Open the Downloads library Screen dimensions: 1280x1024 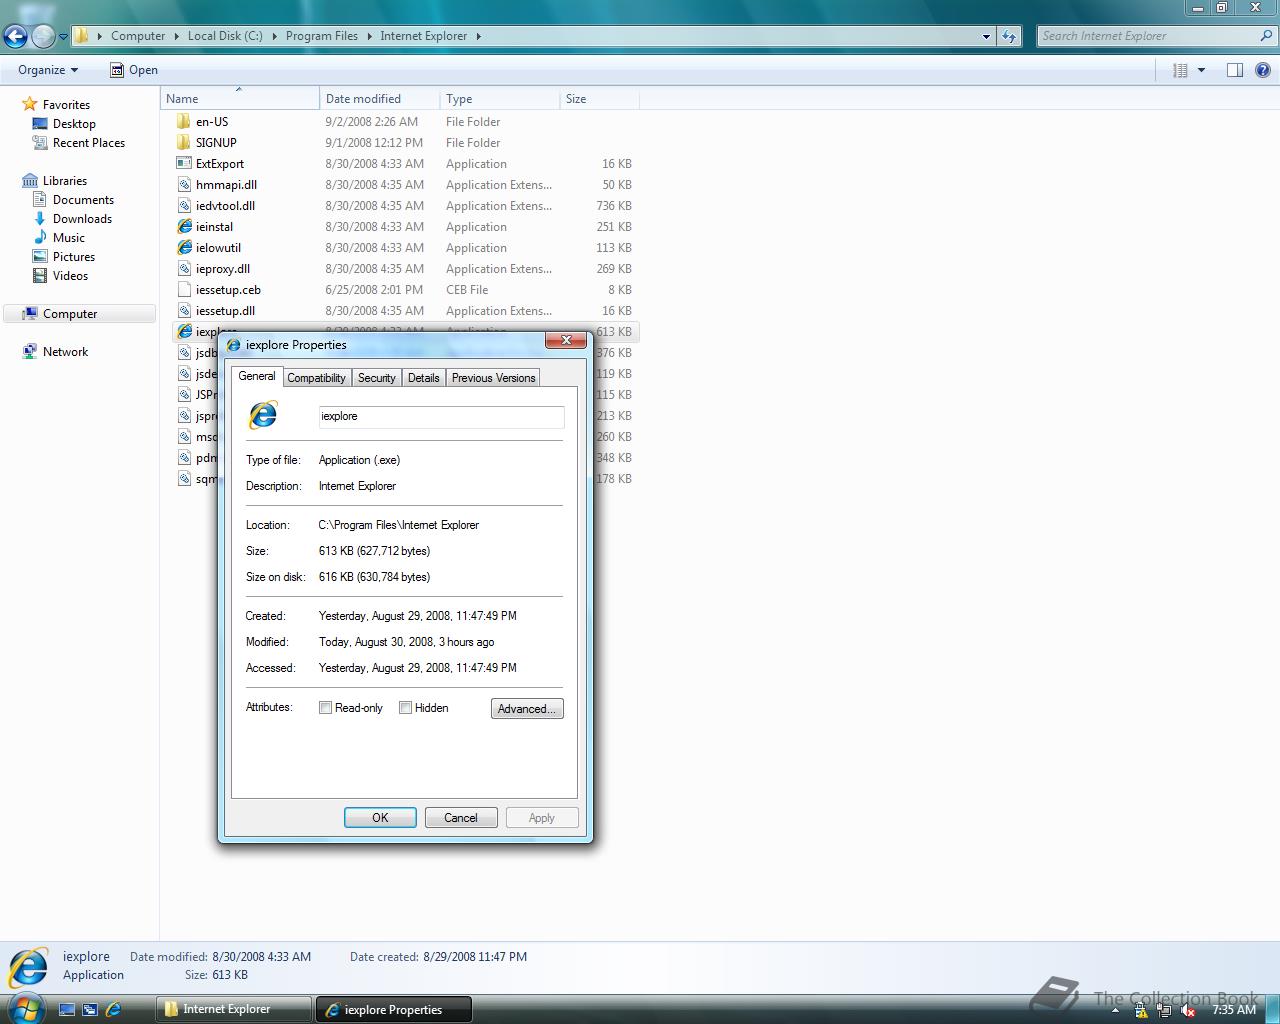tap(82, 219)
